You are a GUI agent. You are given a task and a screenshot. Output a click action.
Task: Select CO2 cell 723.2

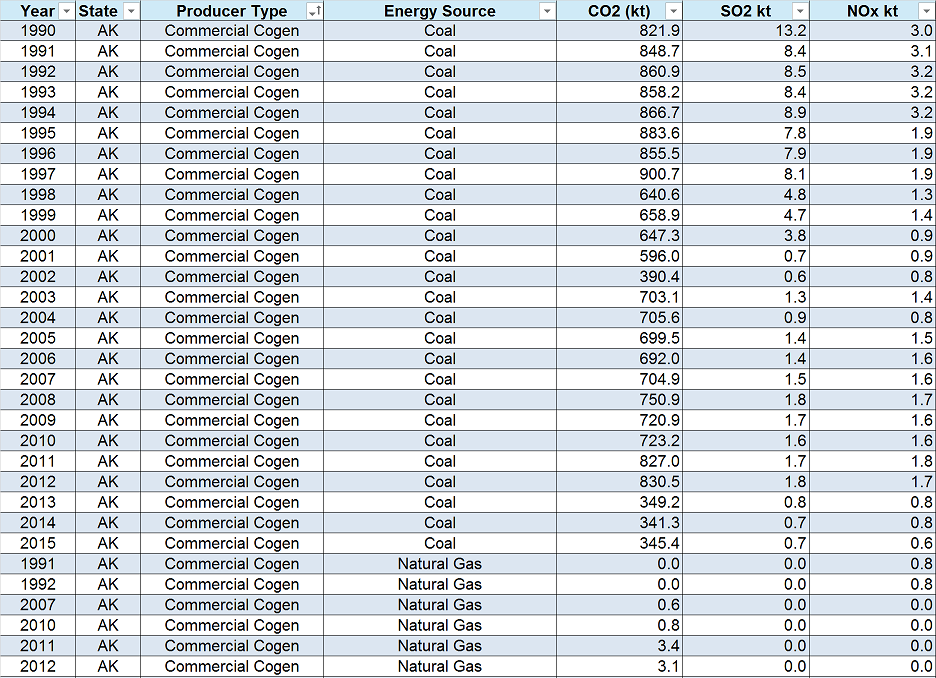(x=620, y=440)
